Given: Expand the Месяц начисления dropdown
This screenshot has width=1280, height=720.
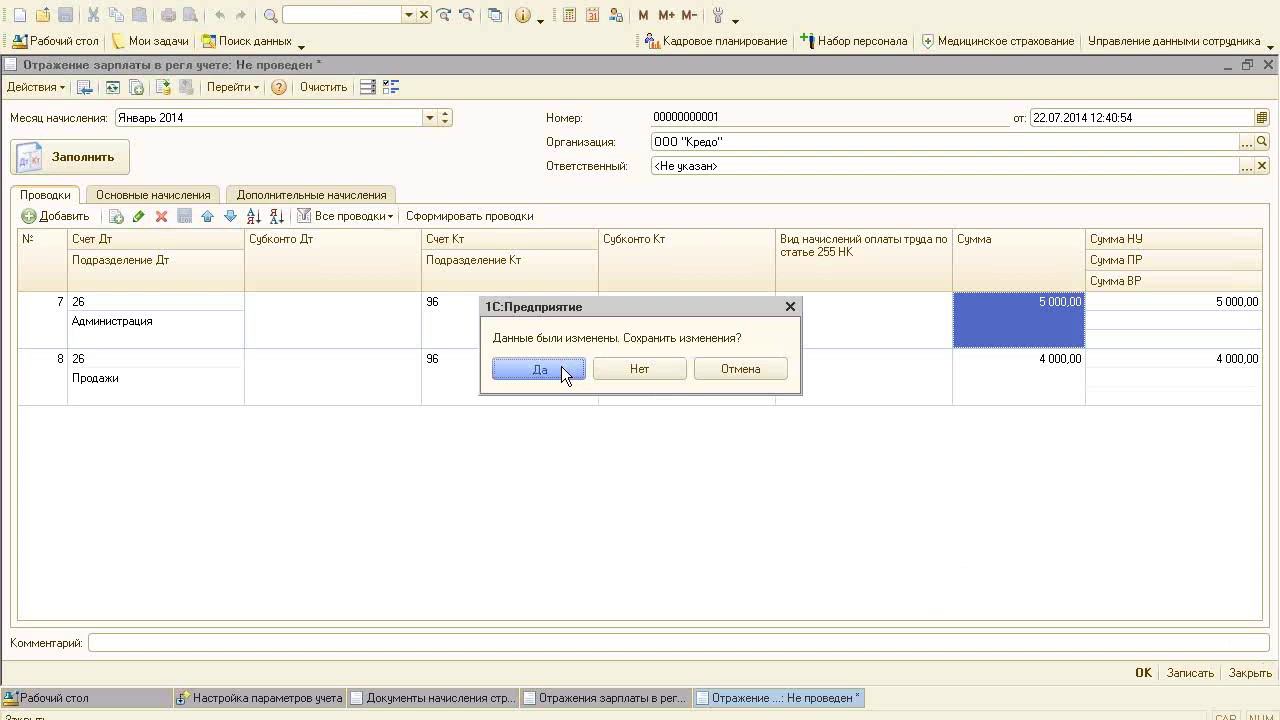Looking at the screenshot, I should pyautogui.click(x=430, y=118).
